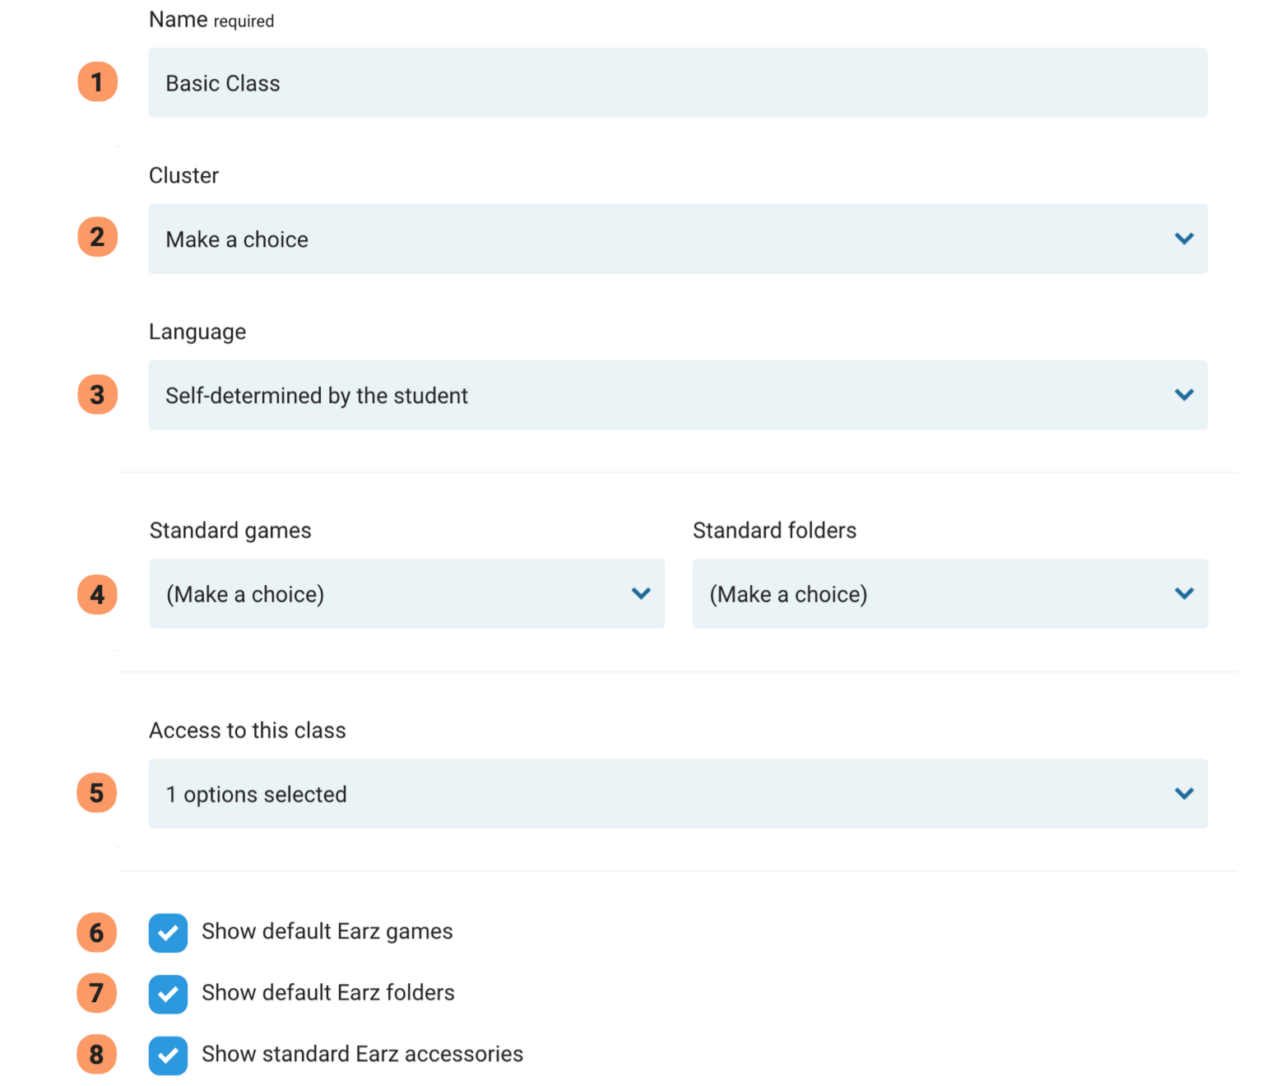This screenshot has width=1280, height=1086.
Task: Click the Name field label
Action: tap(178, 19)
